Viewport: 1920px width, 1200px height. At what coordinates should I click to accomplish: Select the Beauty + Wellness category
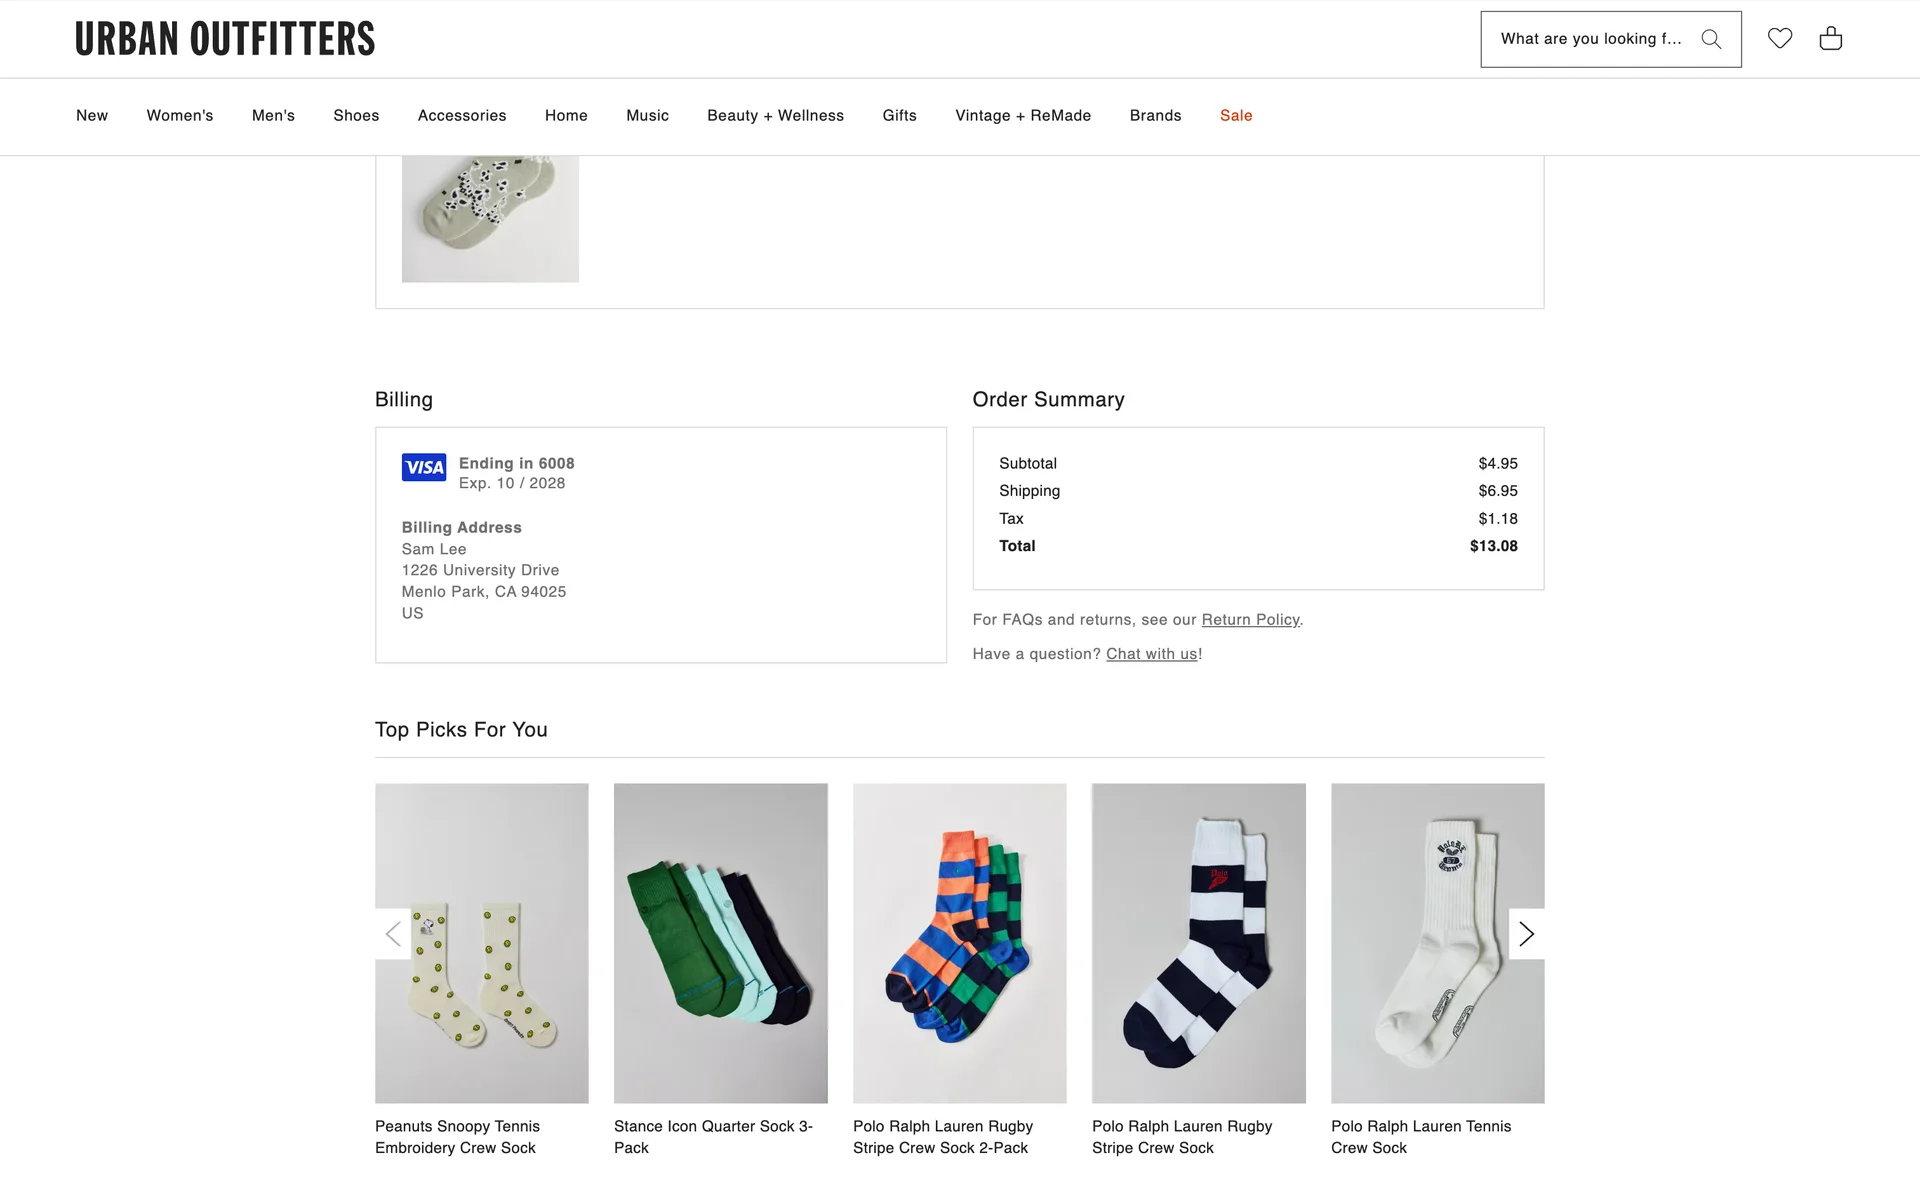tap(775, 116)
